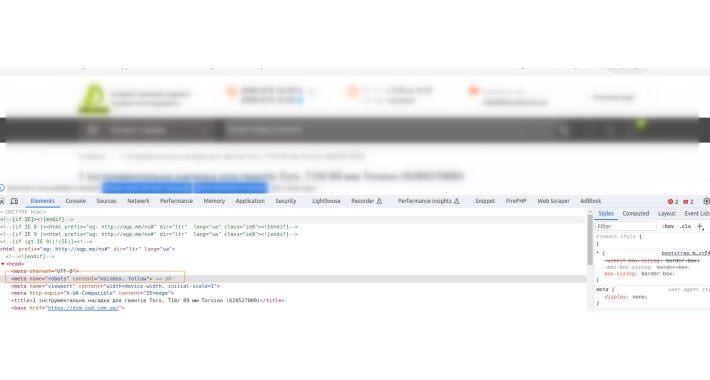Open the Performance tab
710x380 pixels.
point(176,201)
